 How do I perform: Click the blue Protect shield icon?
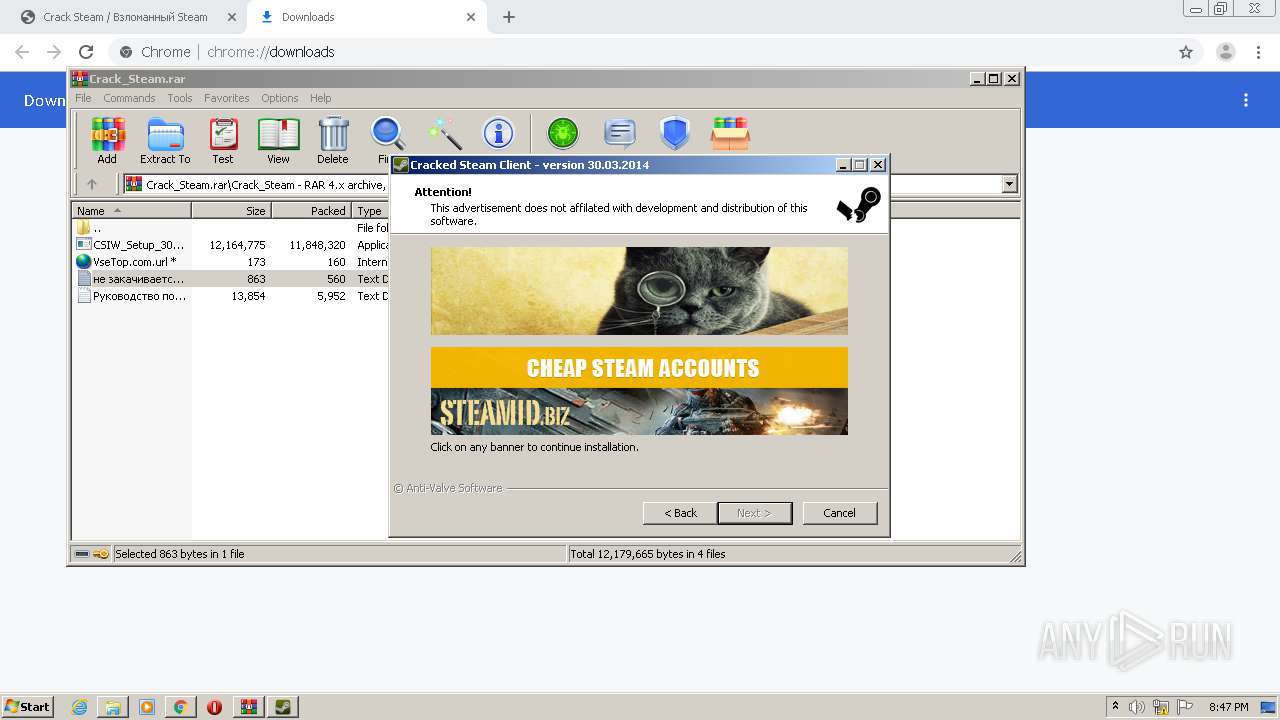[x=675, y=133]
